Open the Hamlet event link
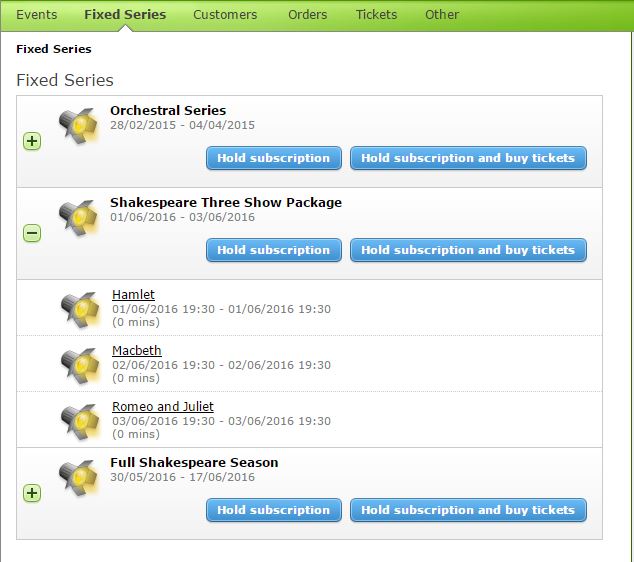The image size is (634, 562). coord(133,294)
